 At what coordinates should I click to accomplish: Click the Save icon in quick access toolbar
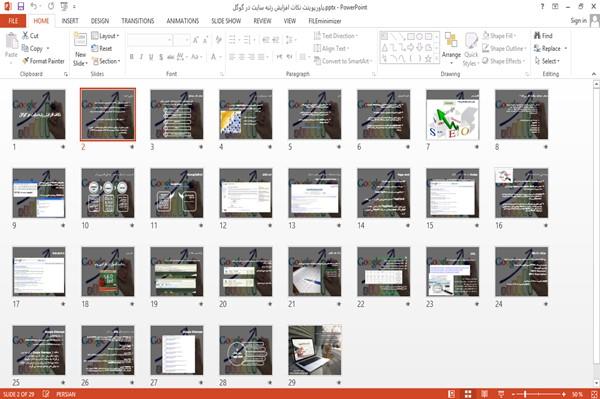(21, 6)
